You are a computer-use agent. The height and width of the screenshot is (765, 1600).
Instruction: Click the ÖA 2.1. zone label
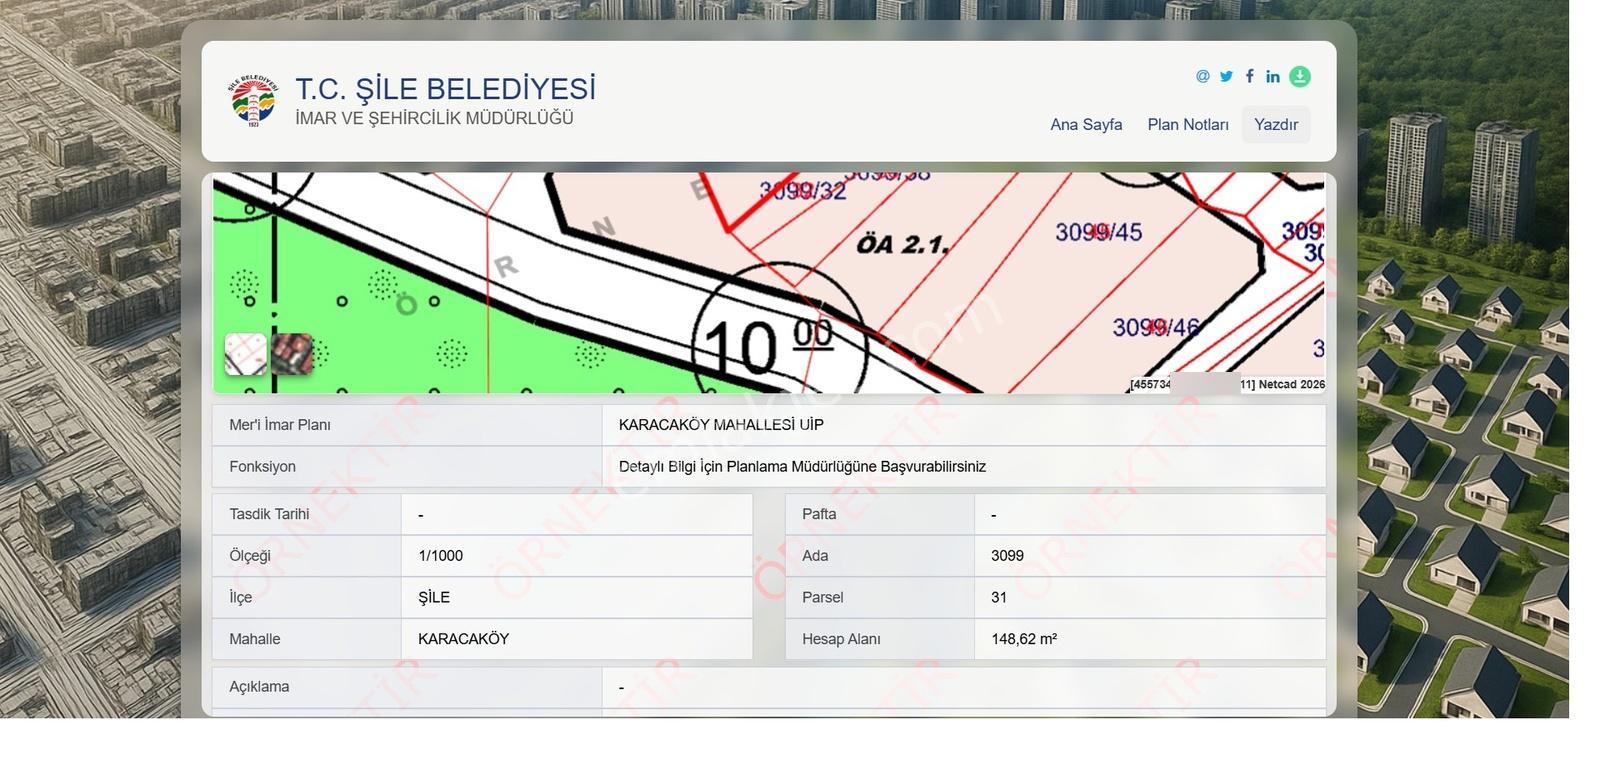903,243
